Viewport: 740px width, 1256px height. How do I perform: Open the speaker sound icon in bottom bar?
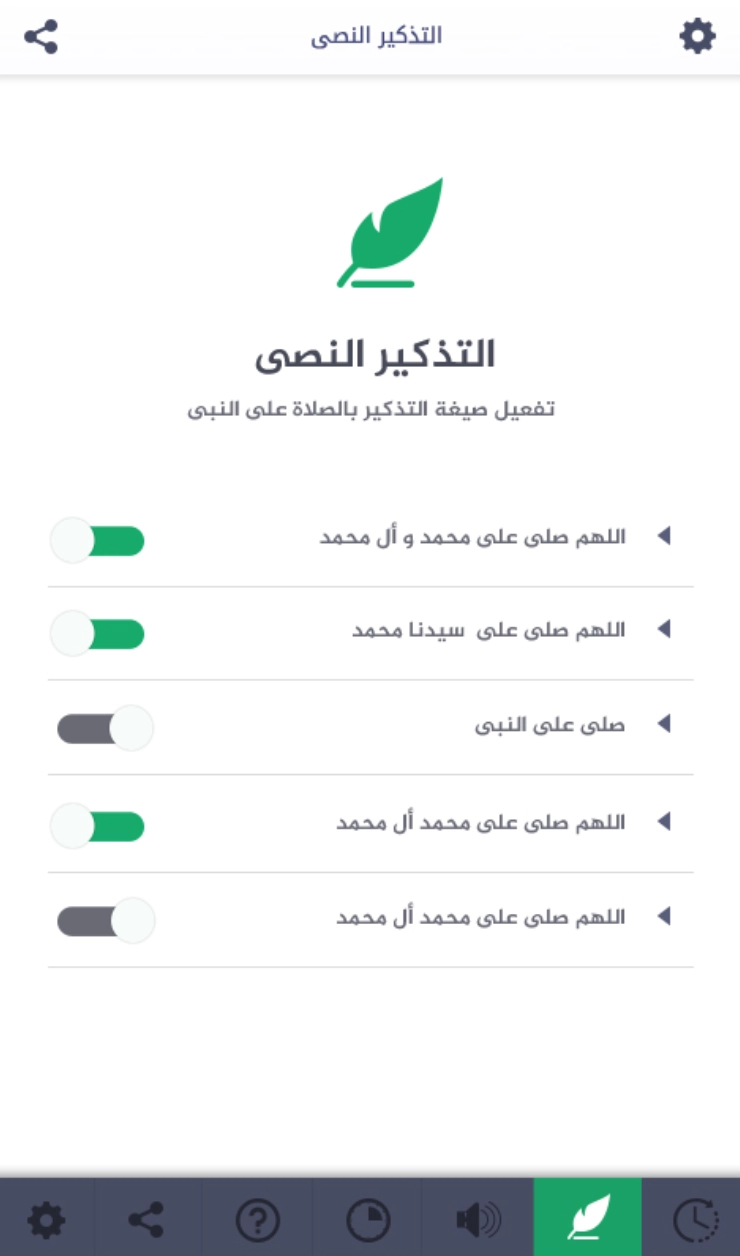[x=477, y=1219]
